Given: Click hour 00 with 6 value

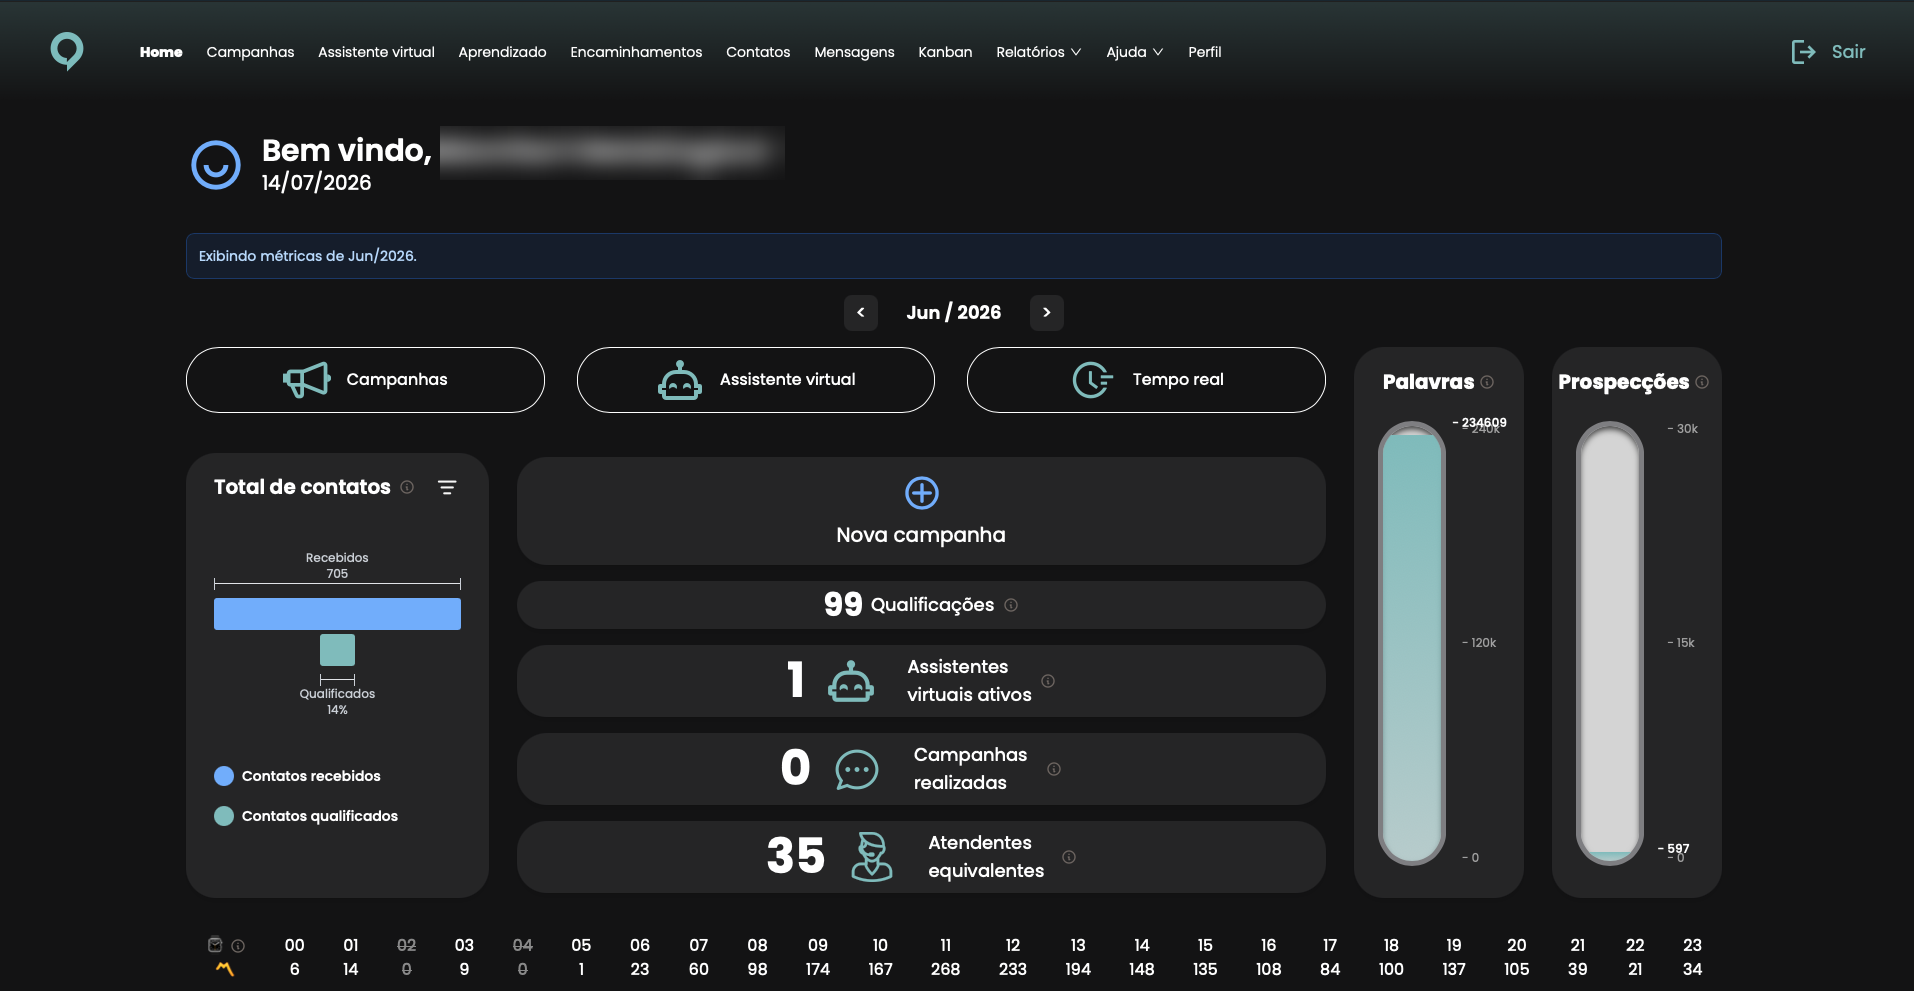Looking at the screenshot, I should (x=294, y=957).
